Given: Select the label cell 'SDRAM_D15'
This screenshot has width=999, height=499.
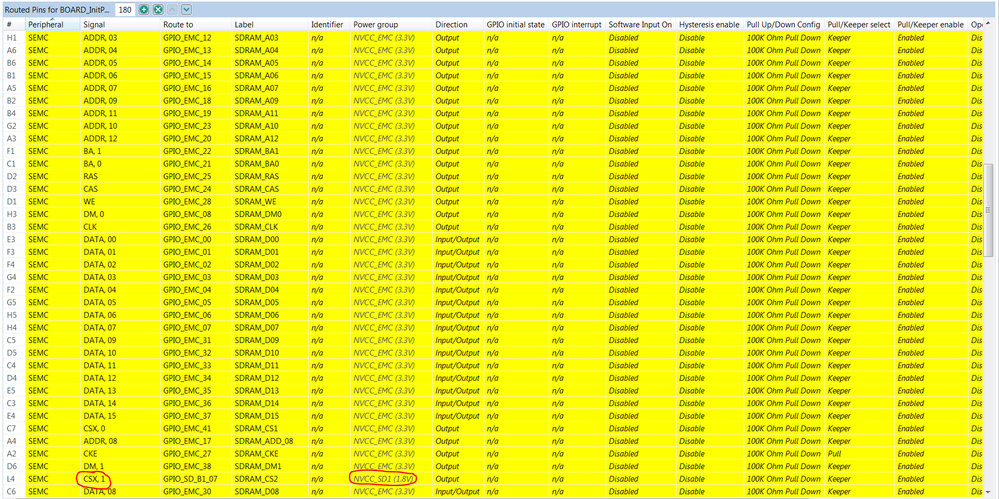Looking at the screenshot, I should coord(256,416).
